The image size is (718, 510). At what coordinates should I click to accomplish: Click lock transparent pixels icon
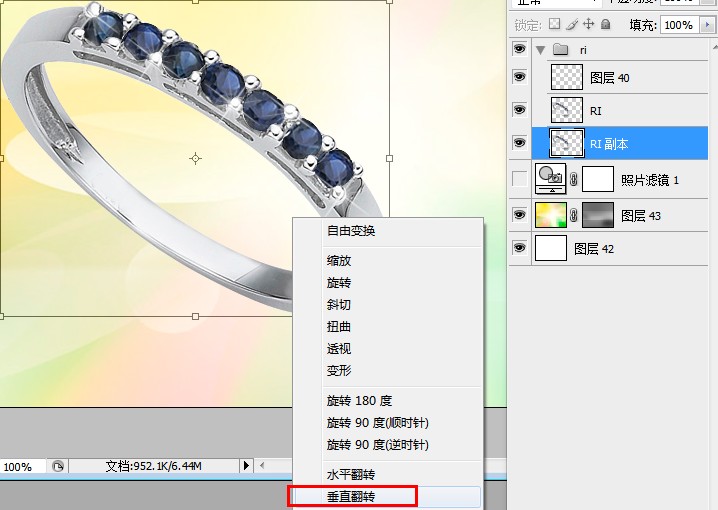[555, 24]
